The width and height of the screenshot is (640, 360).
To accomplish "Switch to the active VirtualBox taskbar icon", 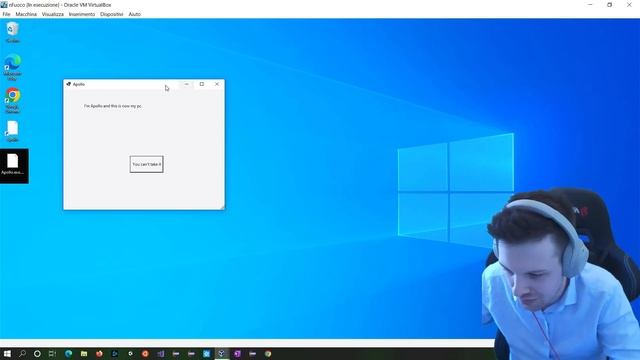I will click(222, 353).
